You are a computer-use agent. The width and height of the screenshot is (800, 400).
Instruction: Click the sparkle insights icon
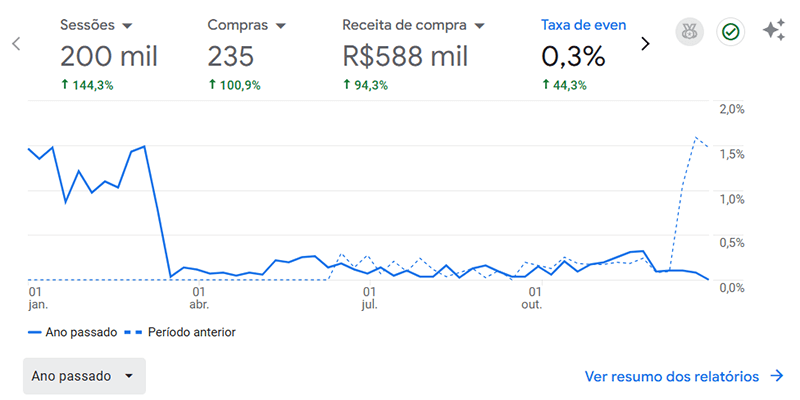(774, 31)
